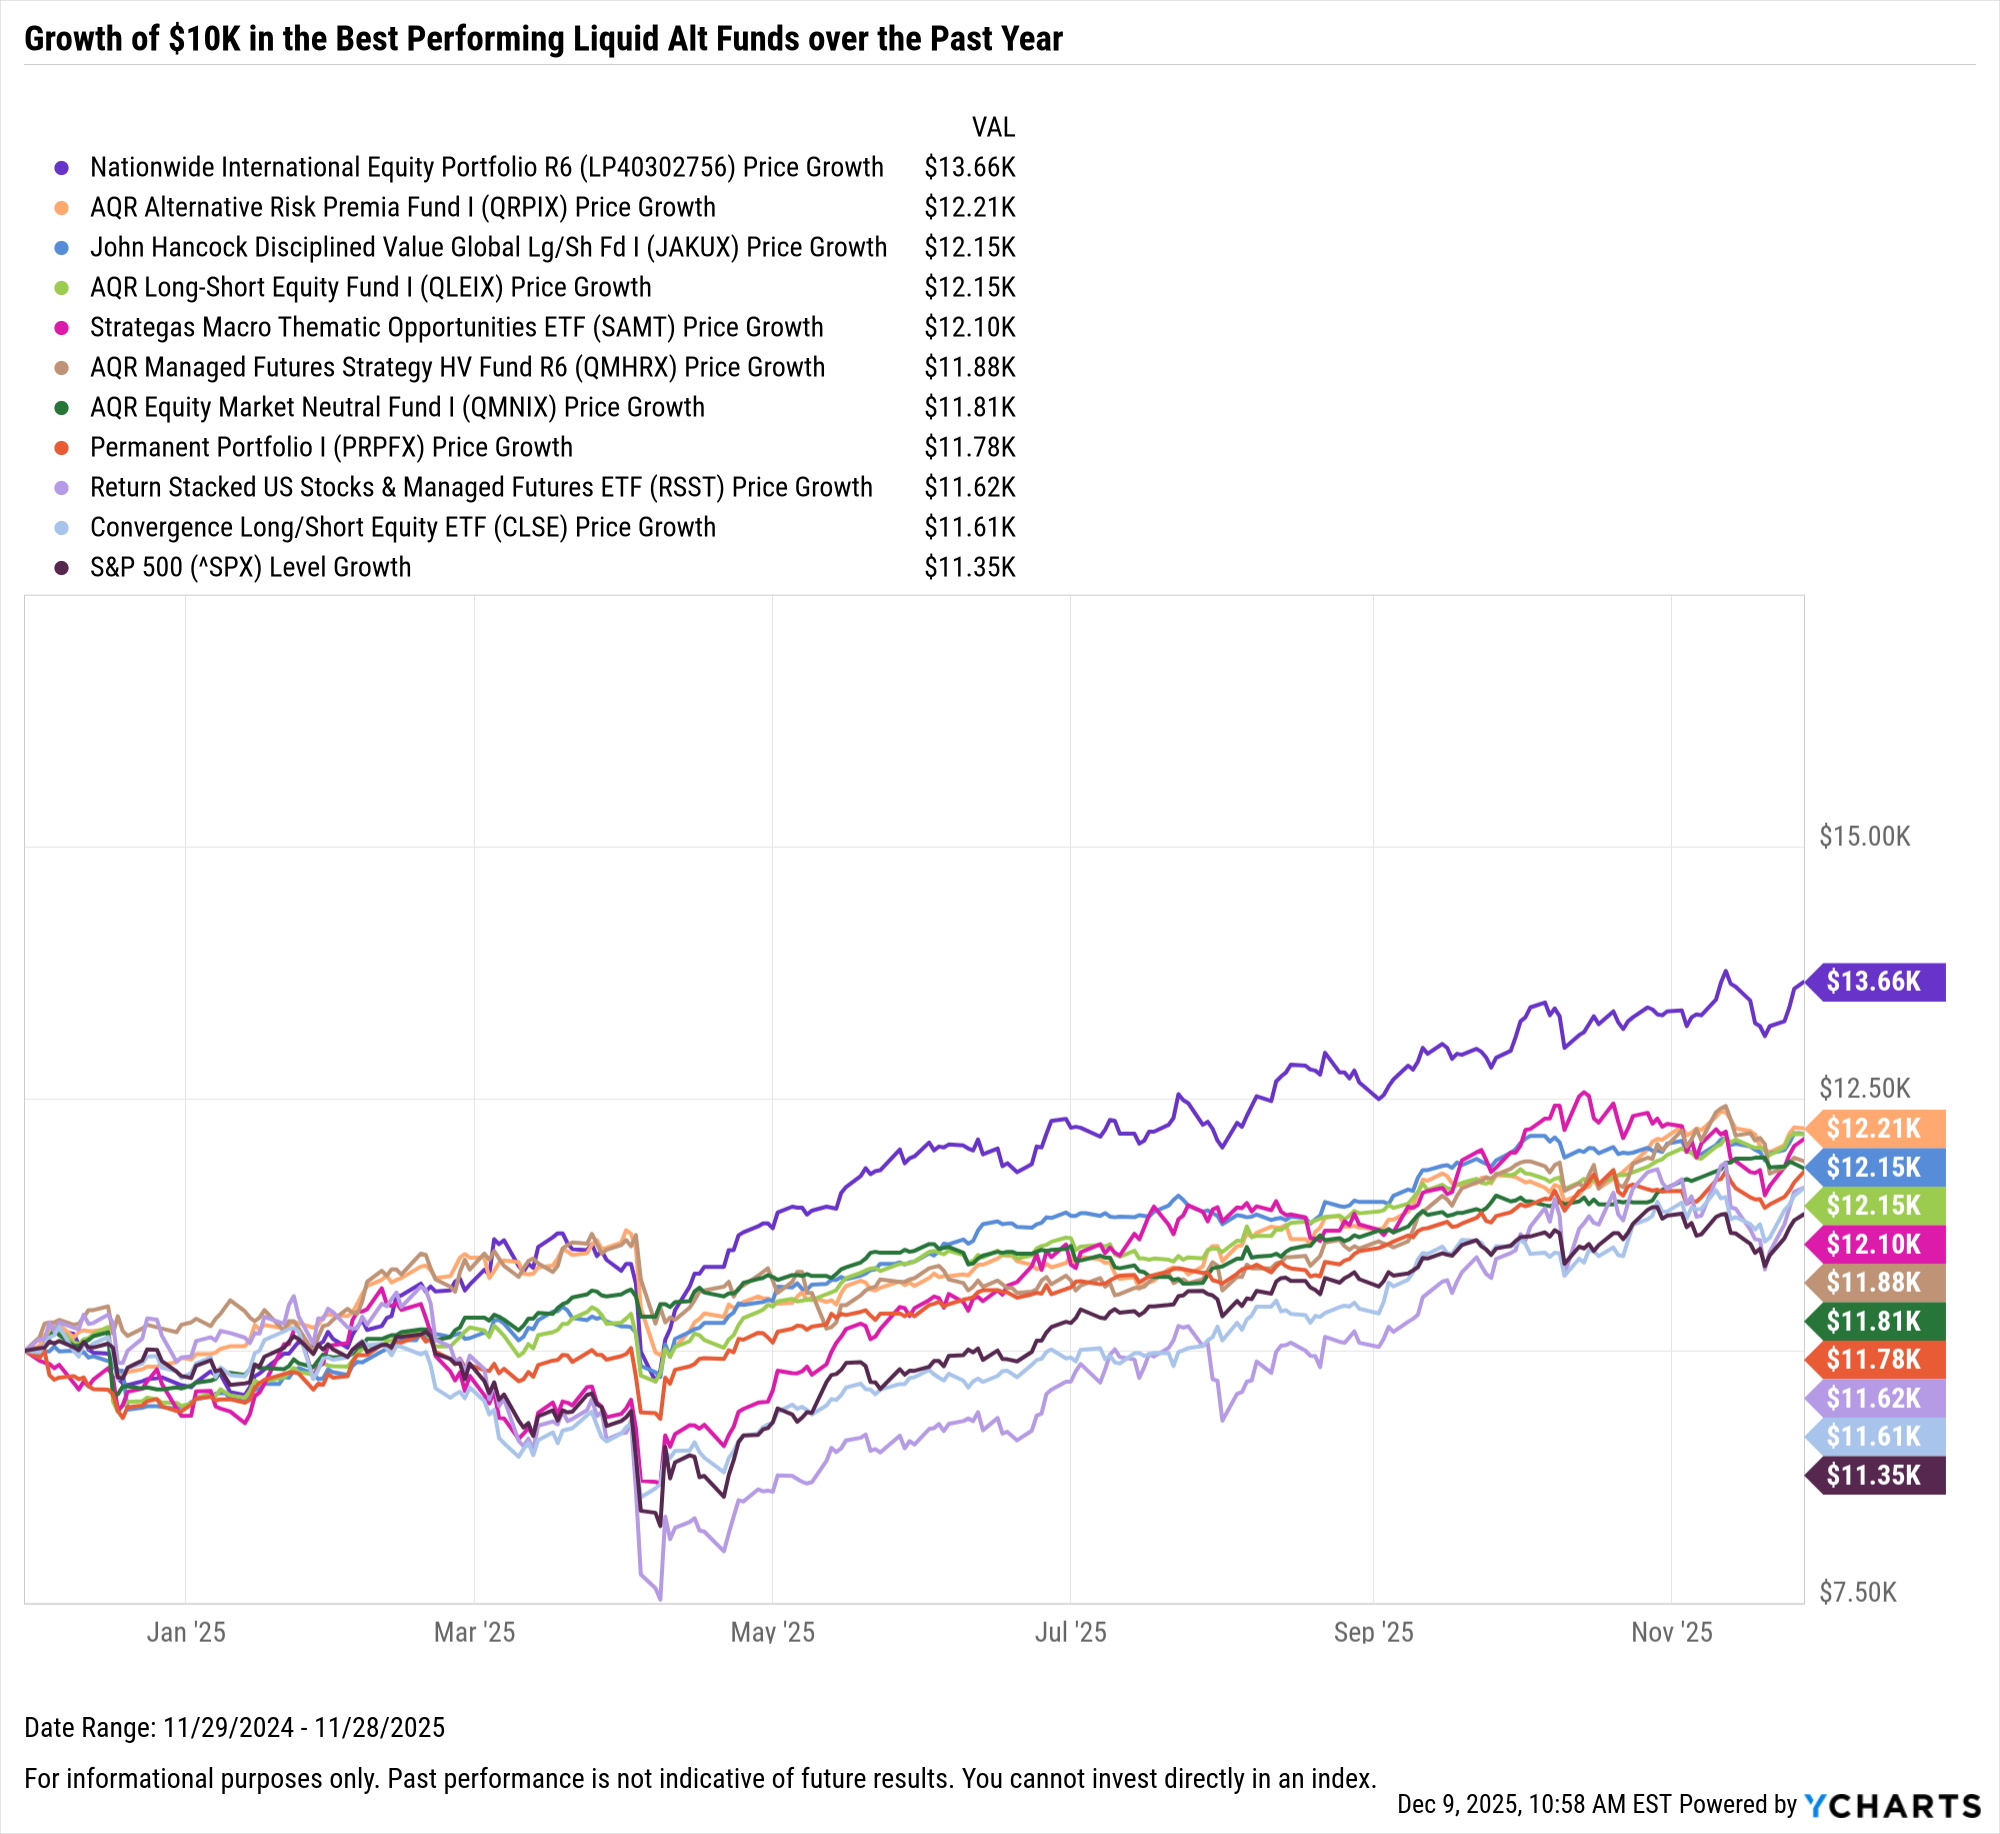Click the blue John Hancock legend dot
This screenshot has height=1834, width=2000.
coord(62,248)
